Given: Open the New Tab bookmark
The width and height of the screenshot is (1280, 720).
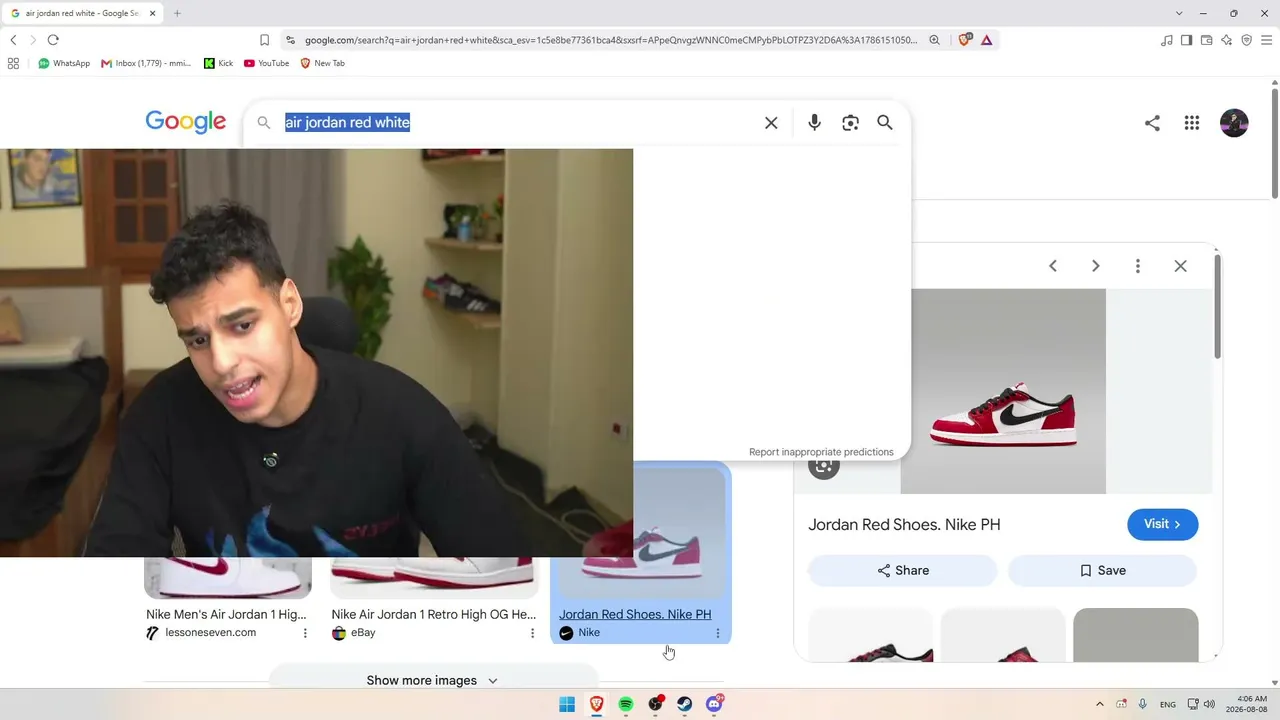Looking at the screenshot, I should click(322, 63).
